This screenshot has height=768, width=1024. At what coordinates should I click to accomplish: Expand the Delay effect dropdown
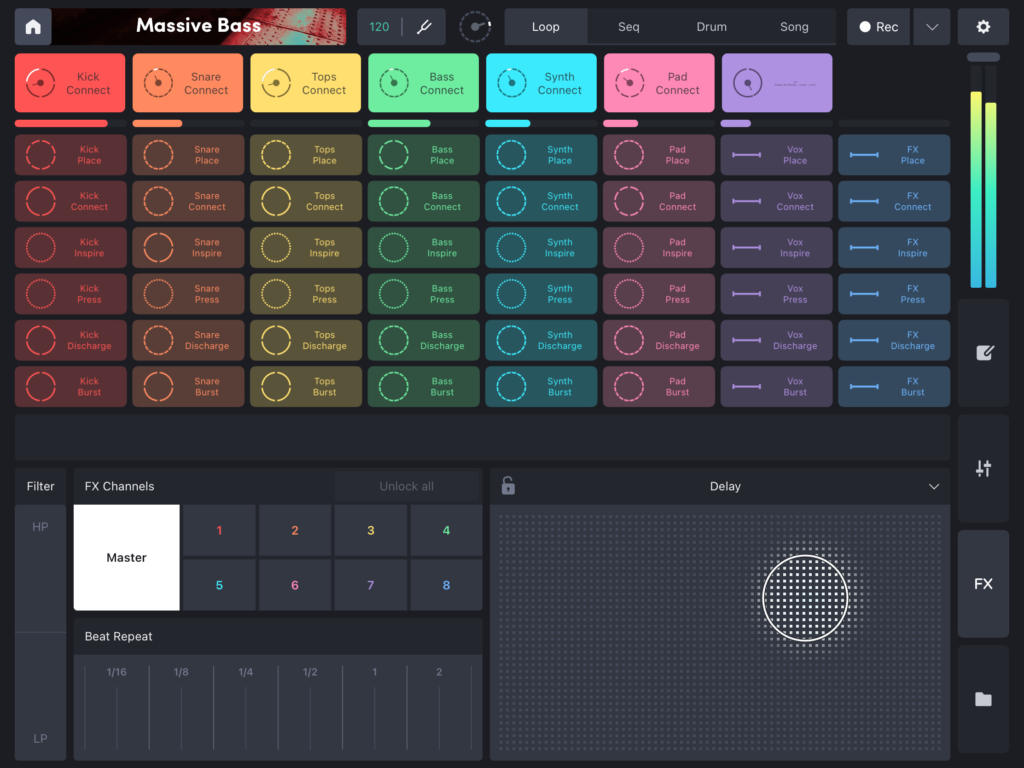(x=933, y=487)
